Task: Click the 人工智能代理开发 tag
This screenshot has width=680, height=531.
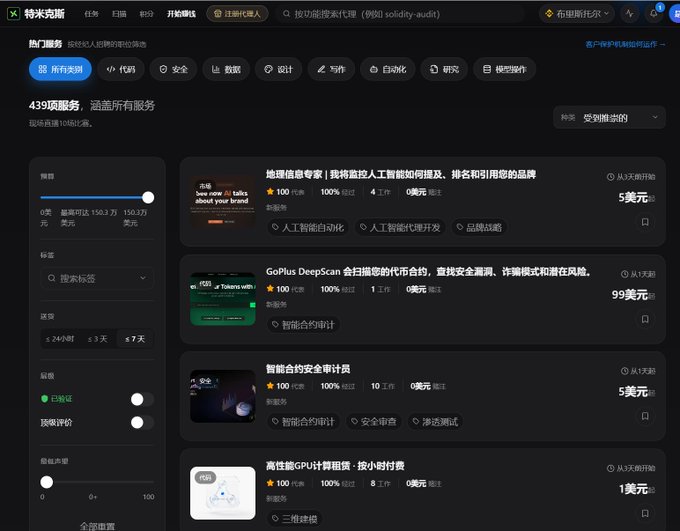Action: pos(400,227)
